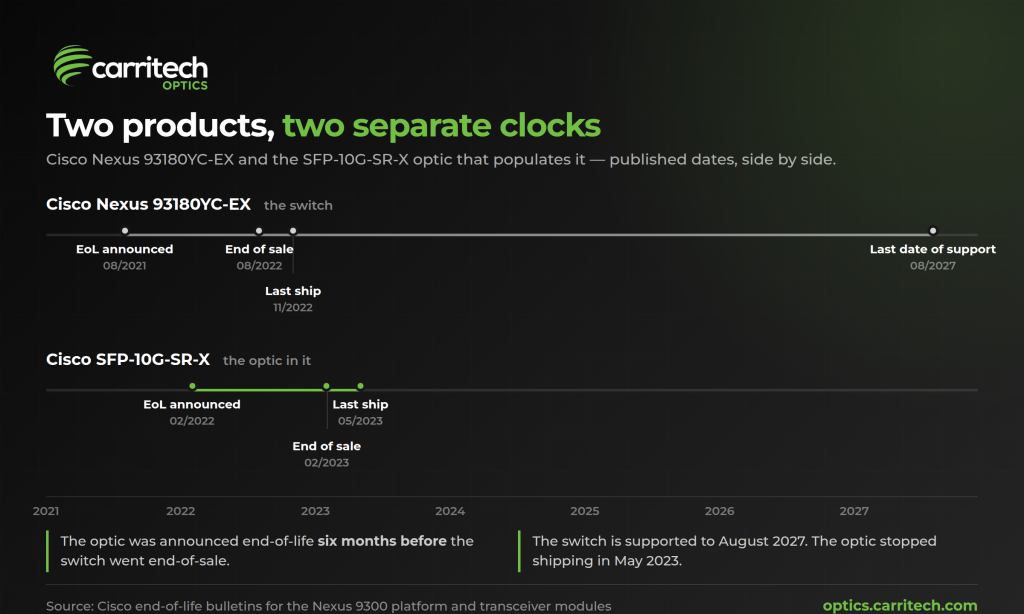This screenshot has width=1024, height=614.
Task: Click the Cisco SFP-10G-SR-X heading
Action: (x=128, y=360)
